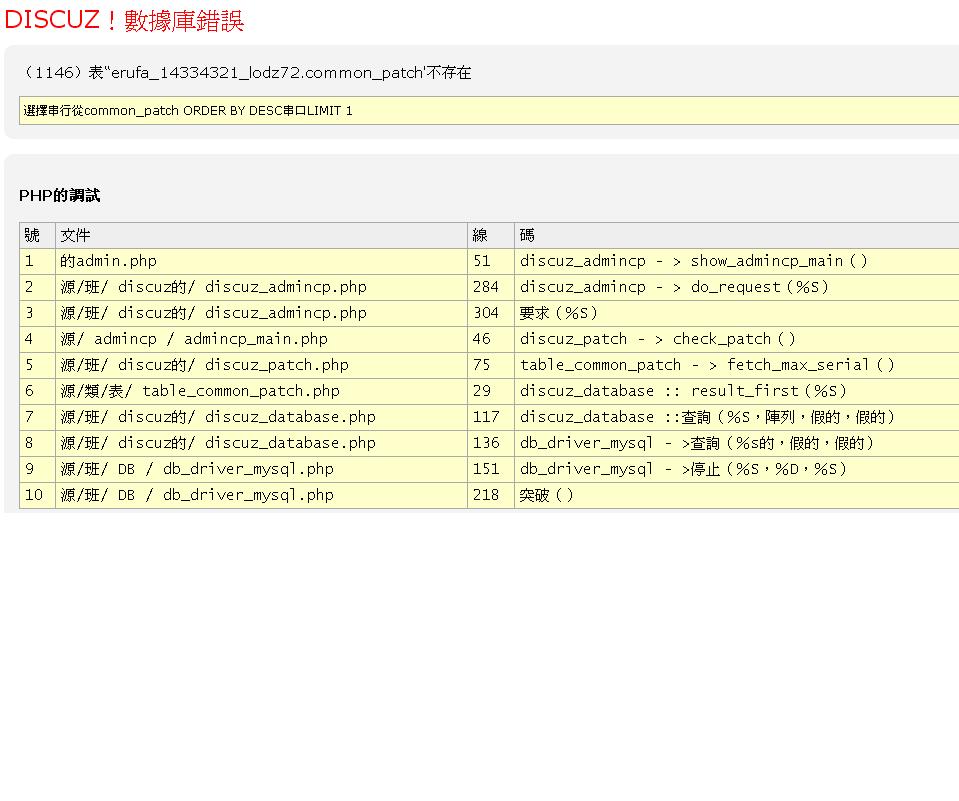This screenshot has width=959, height=801.
Task: Click the (1146) table not exist error message
Action: pos(246,73)
